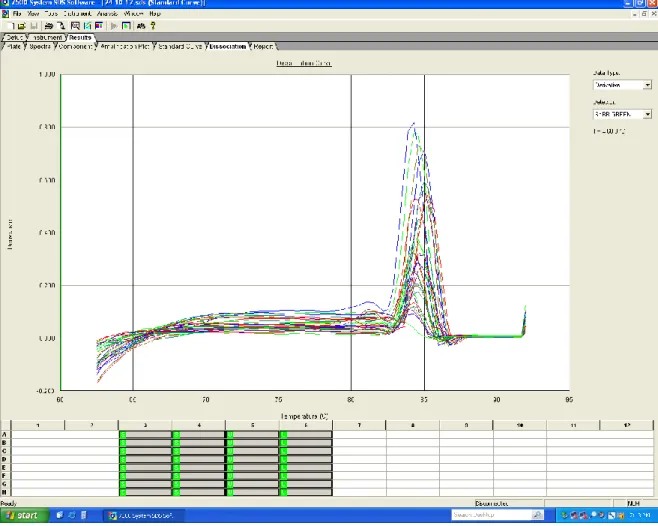The height and width of the screenshot is (526, 658).
Task: Open the Window menu
Action: pos(134,14)
